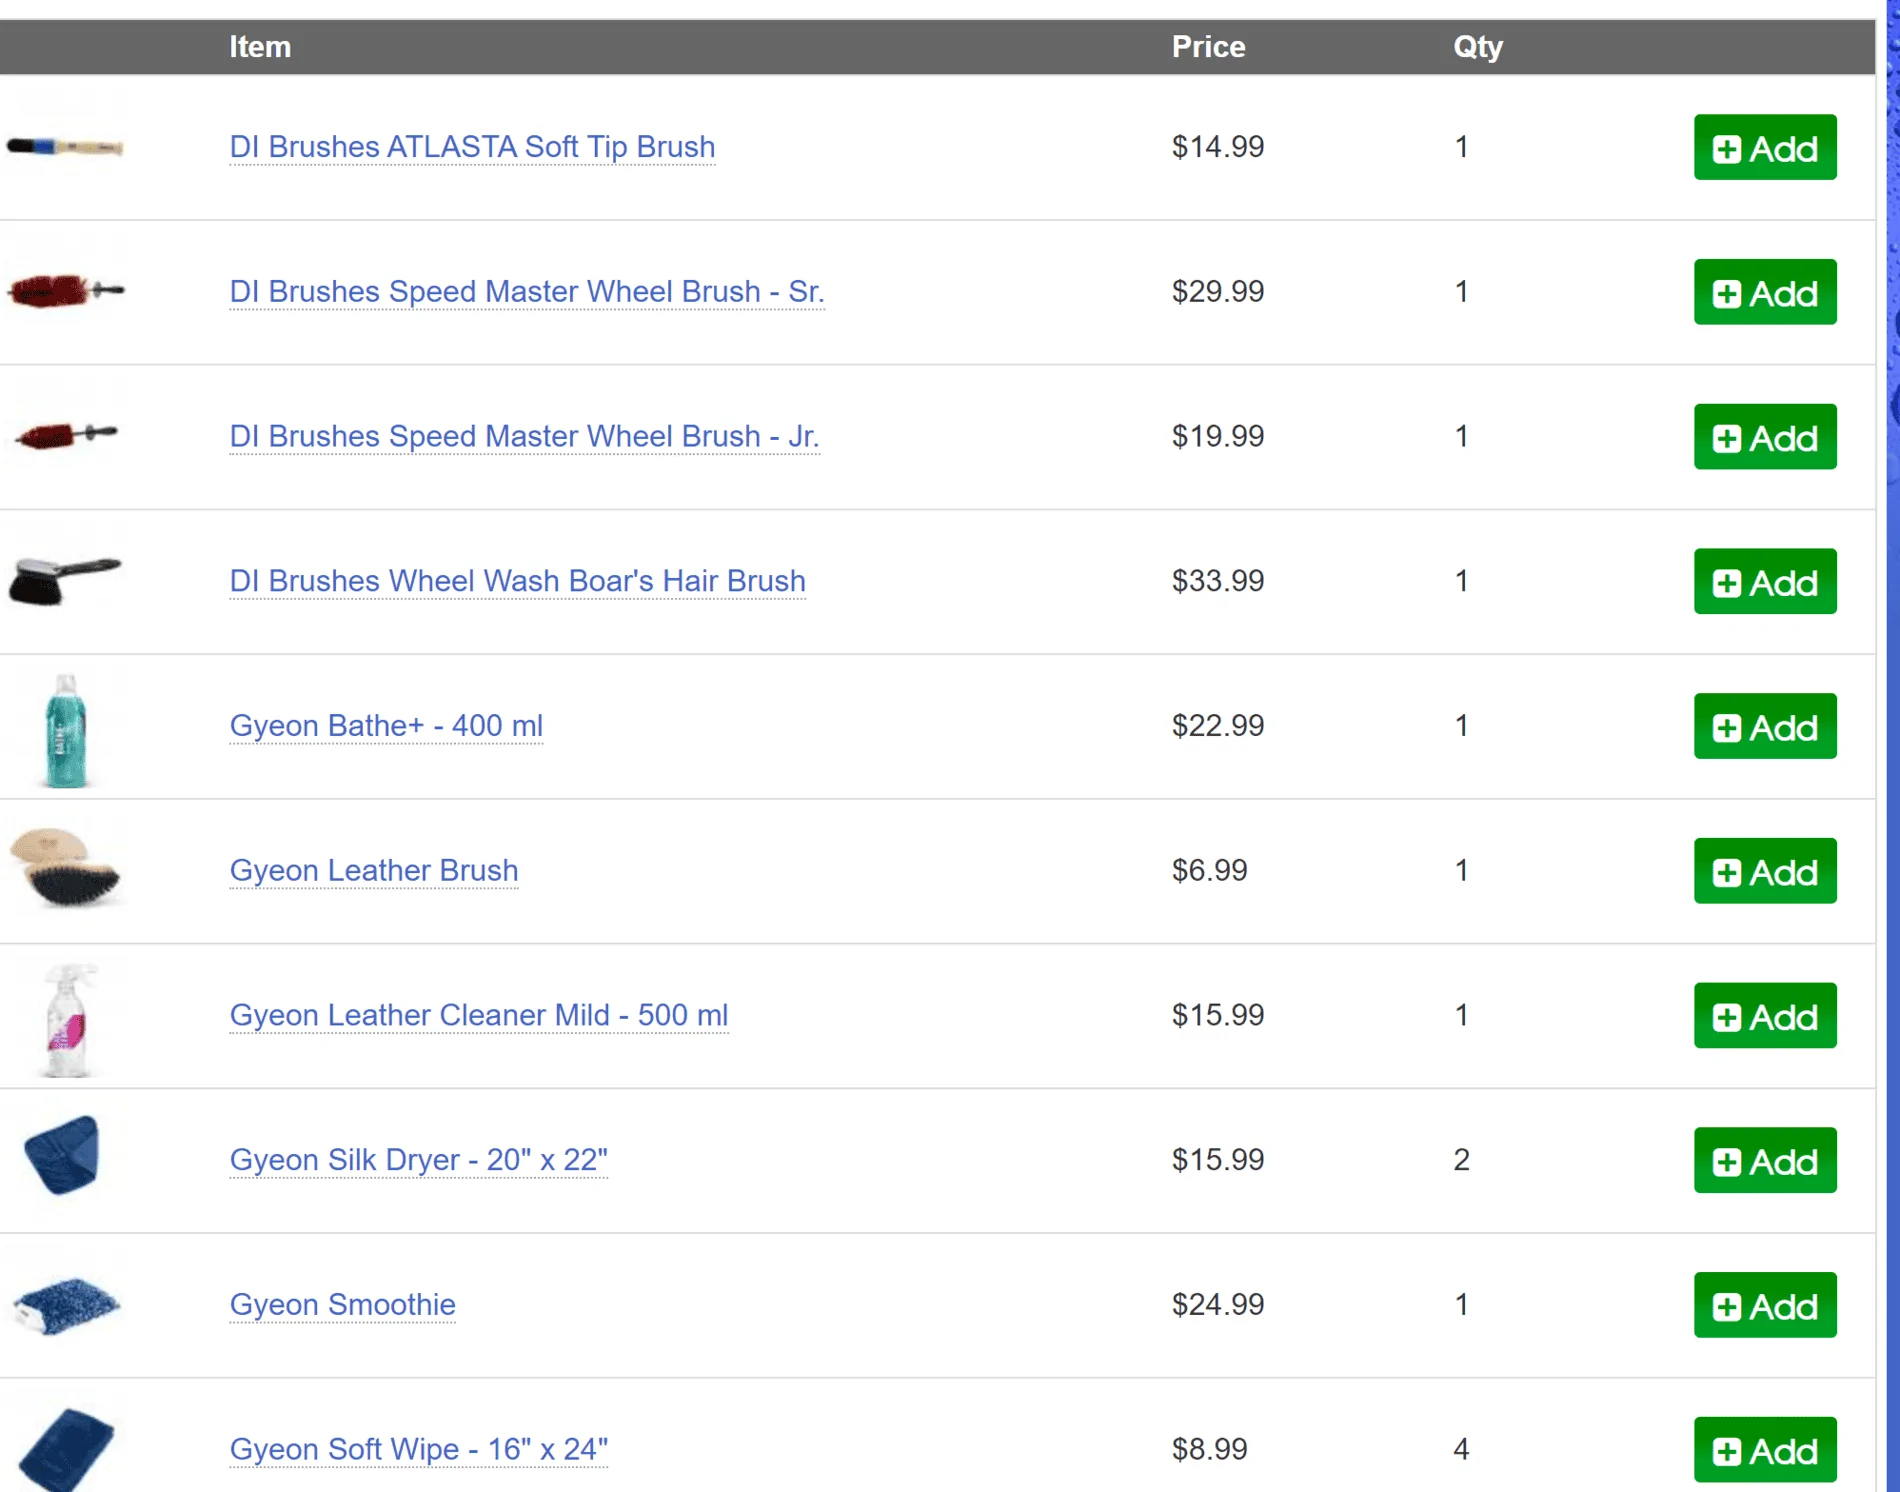The height and width of the screenshot is (1492, 1900).
Task: Add Speed Master Wheel Brush Sr. to cart
Action: point(1765,292)
